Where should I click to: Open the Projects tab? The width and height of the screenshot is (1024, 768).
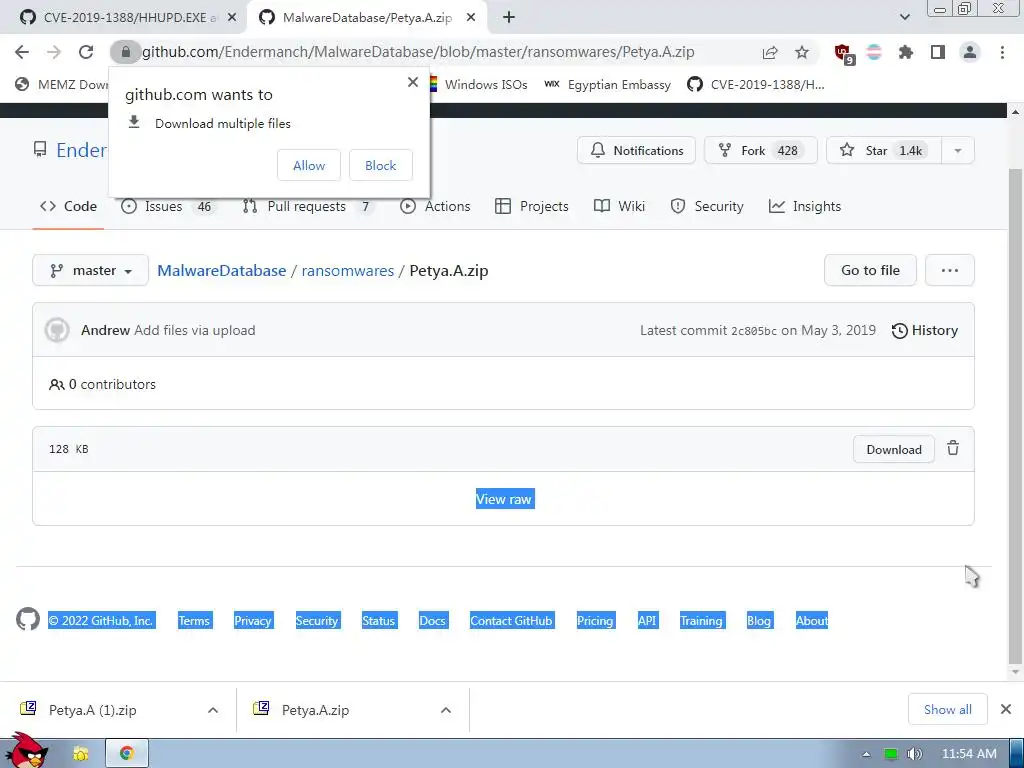(x=532, y=206)
